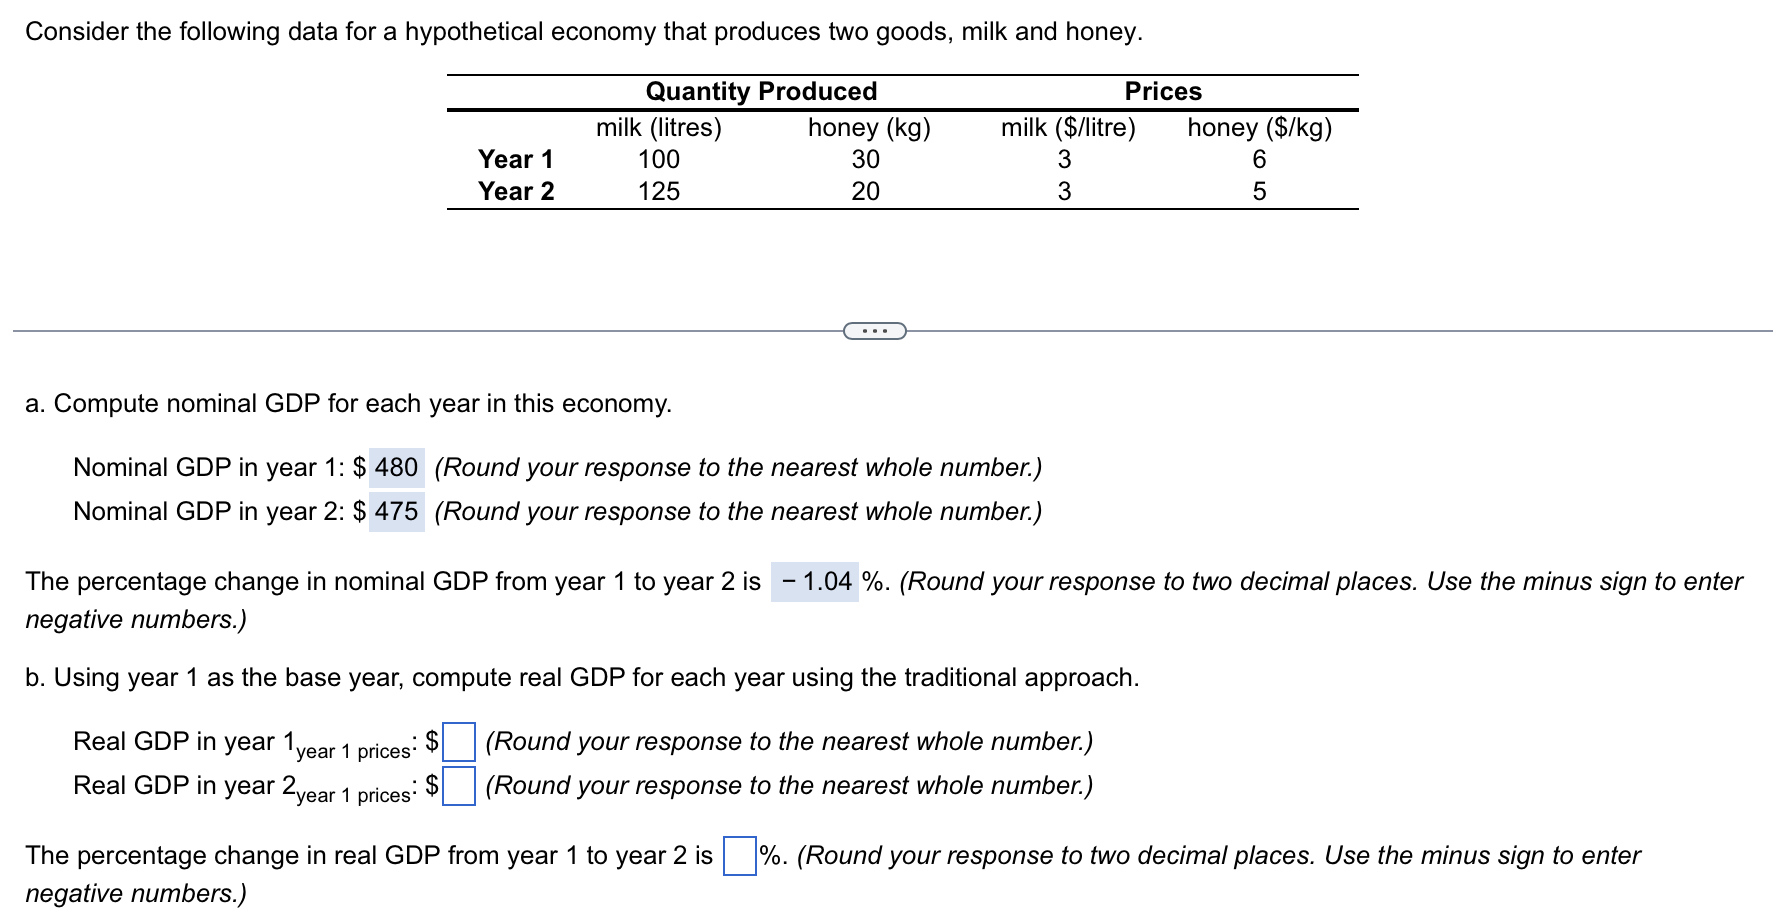
Task: Click the real GDP percentage change input box
Action: tap(738, 856)
